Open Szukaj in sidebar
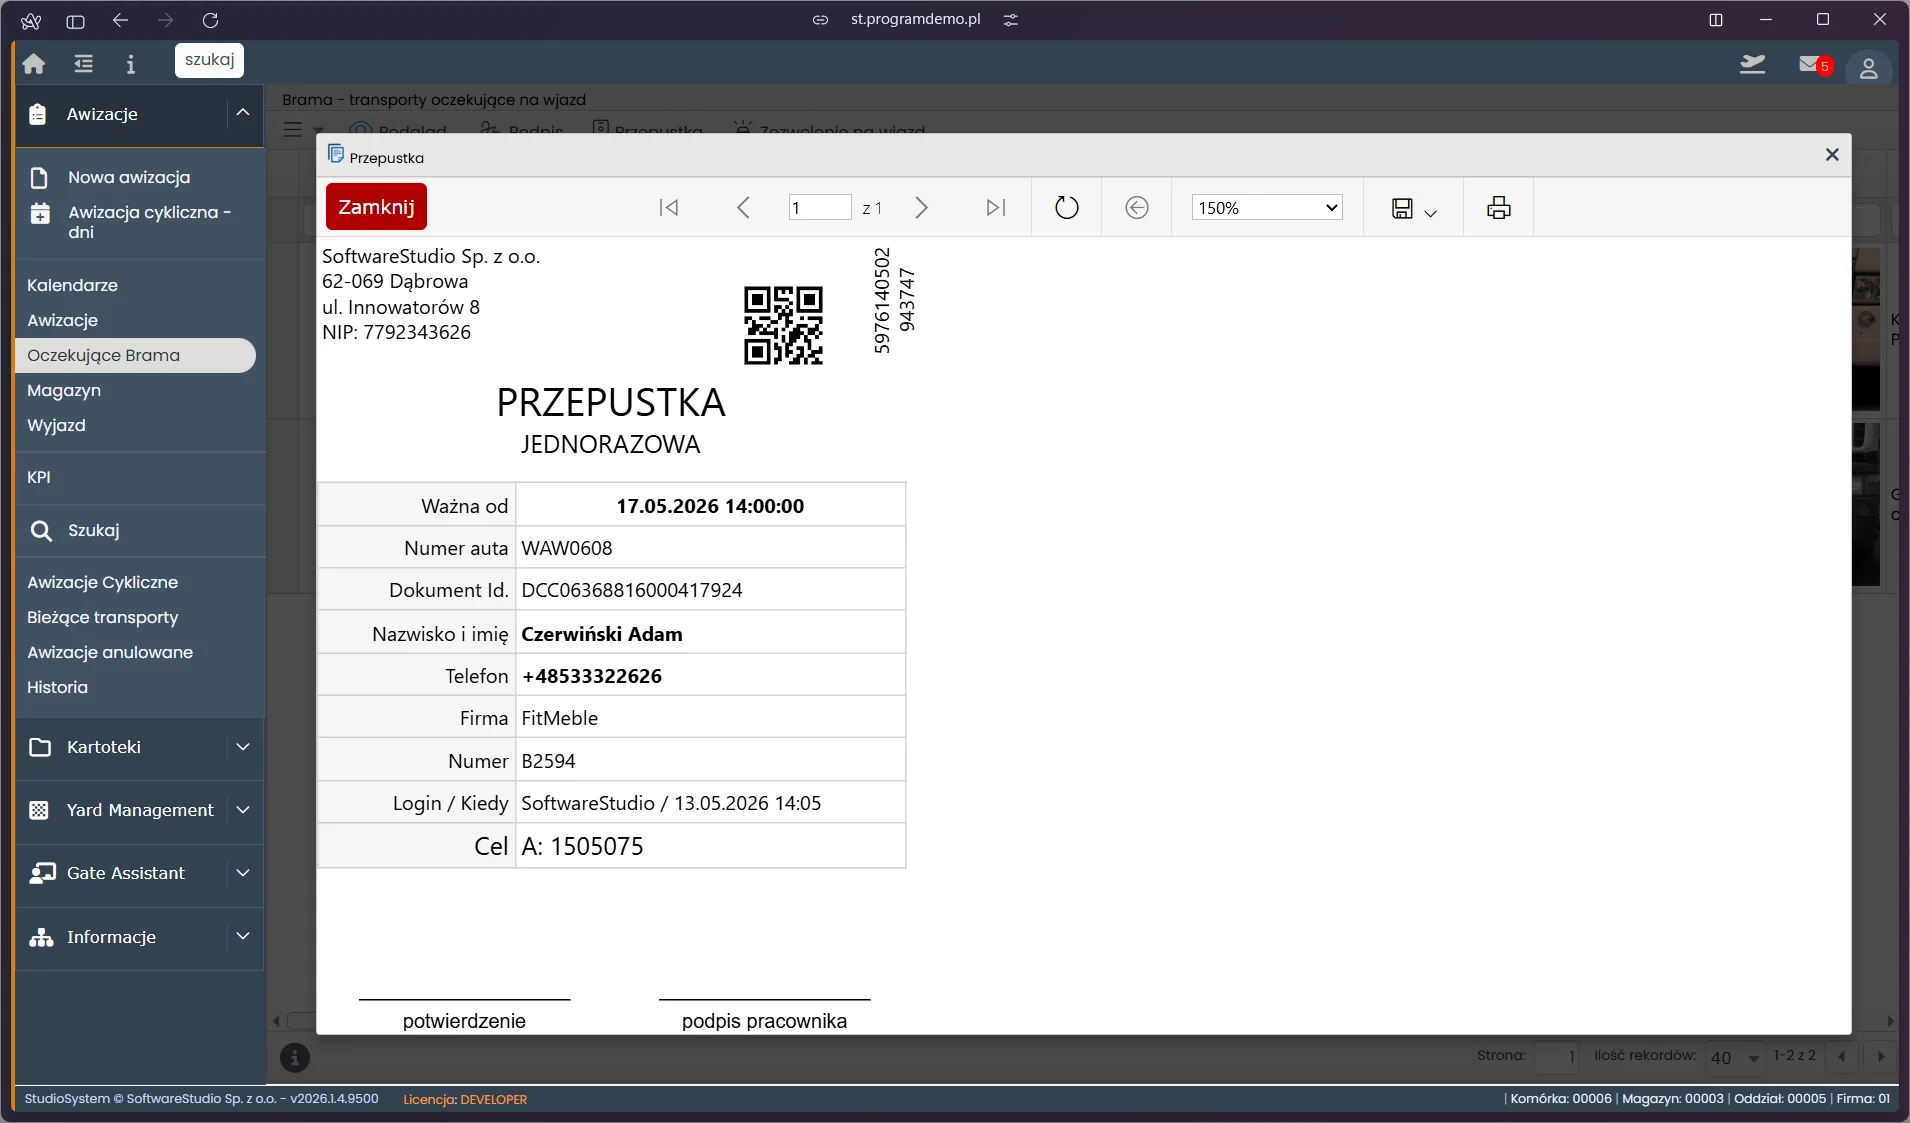The height and width of the screenshot is (1123, 1910). pos(94,530)
